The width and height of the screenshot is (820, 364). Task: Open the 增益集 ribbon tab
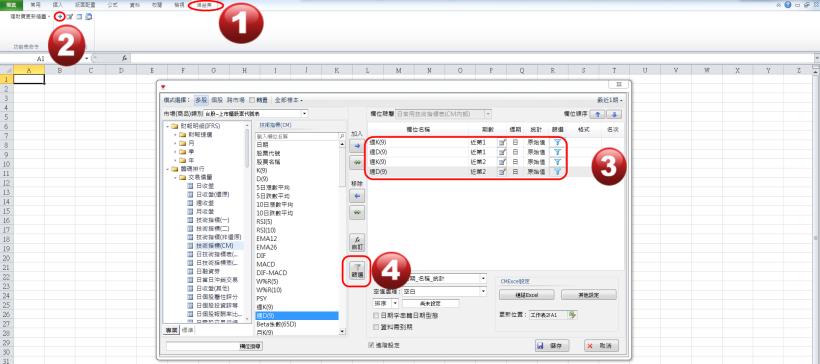coord(205,5)
